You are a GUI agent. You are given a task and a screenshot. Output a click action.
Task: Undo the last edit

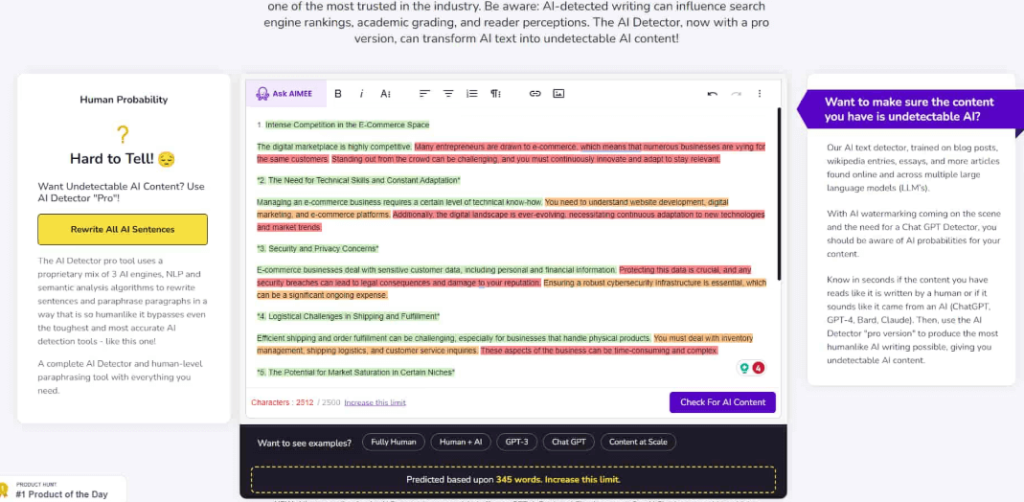pos(712,94)
